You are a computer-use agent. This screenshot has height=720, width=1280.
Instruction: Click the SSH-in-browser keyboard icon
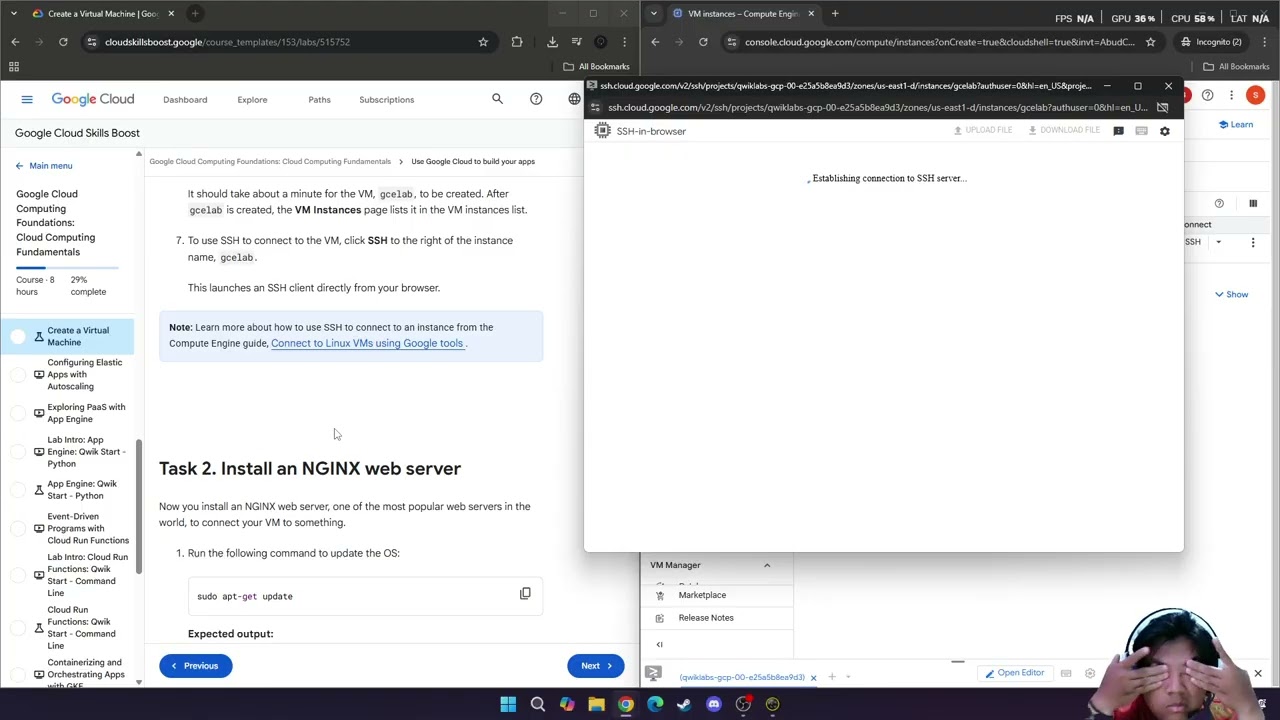1141,131
